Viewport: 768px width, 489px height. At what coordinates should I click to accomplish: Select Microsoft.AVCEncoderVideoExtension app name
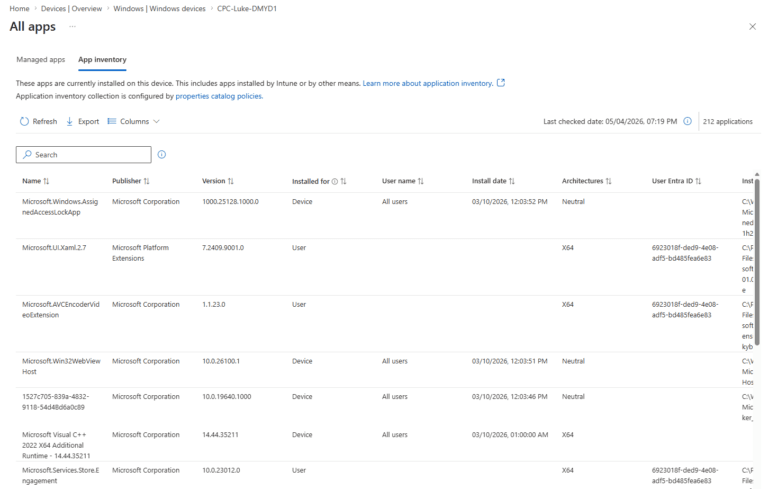(x=61, y=310)
